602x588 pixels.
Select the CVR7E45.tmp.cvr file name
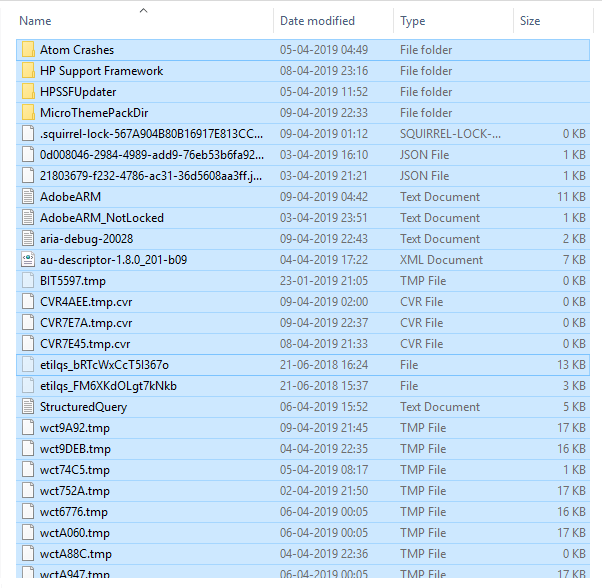[x=85, y=344]
